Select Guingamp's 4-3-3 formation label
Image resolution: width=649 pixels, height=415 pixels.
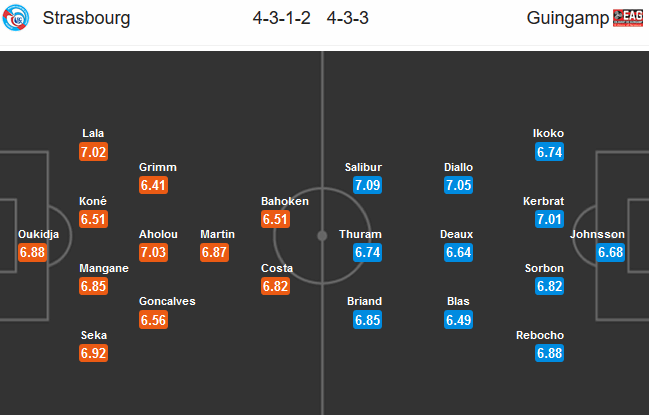[350, 19]
